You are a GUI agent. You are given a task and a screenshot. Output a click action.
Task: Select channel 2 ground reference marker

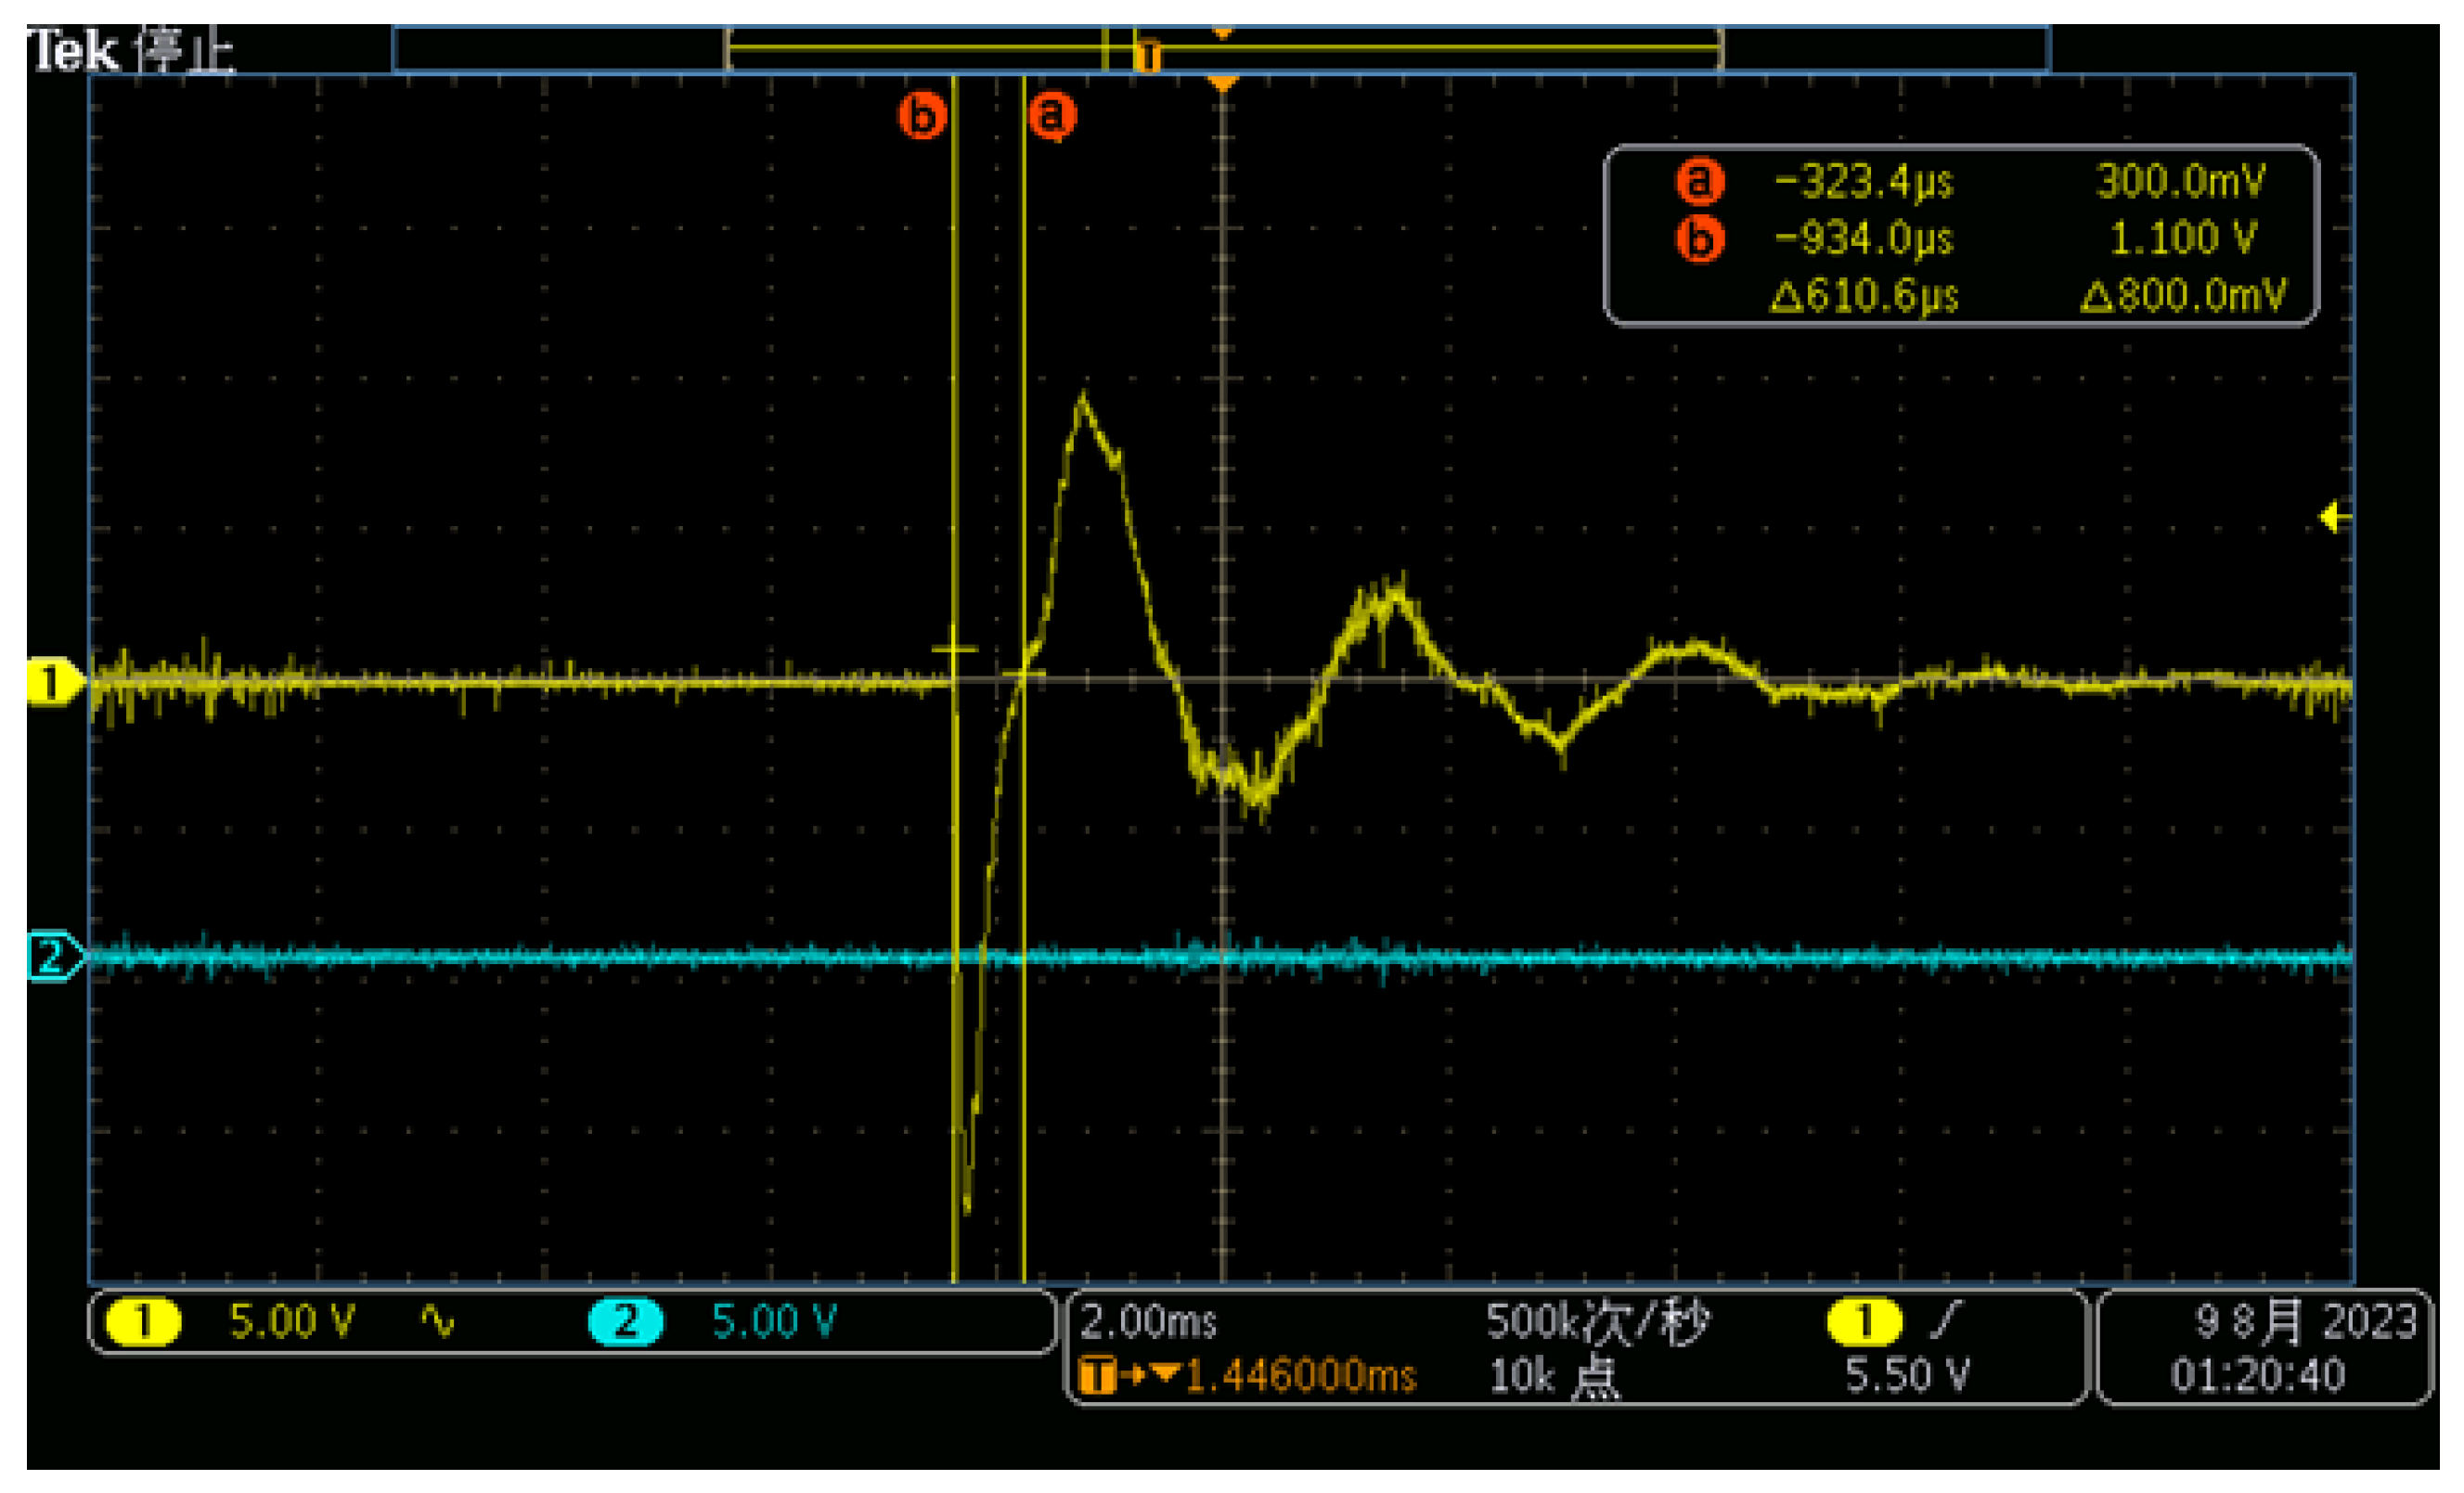coord(50,957)
